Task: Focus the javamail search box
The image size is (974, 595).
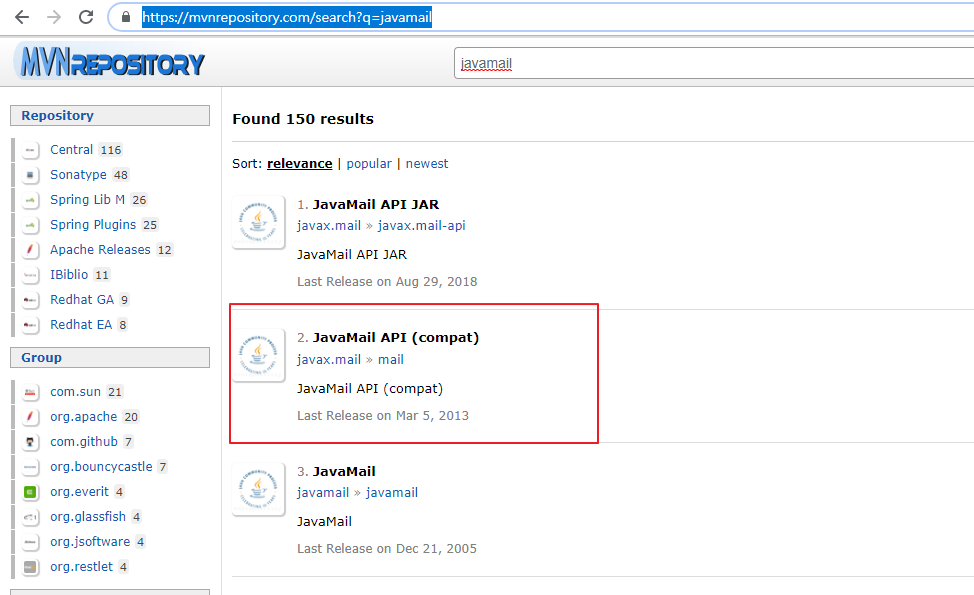Action: coord(714,63)
